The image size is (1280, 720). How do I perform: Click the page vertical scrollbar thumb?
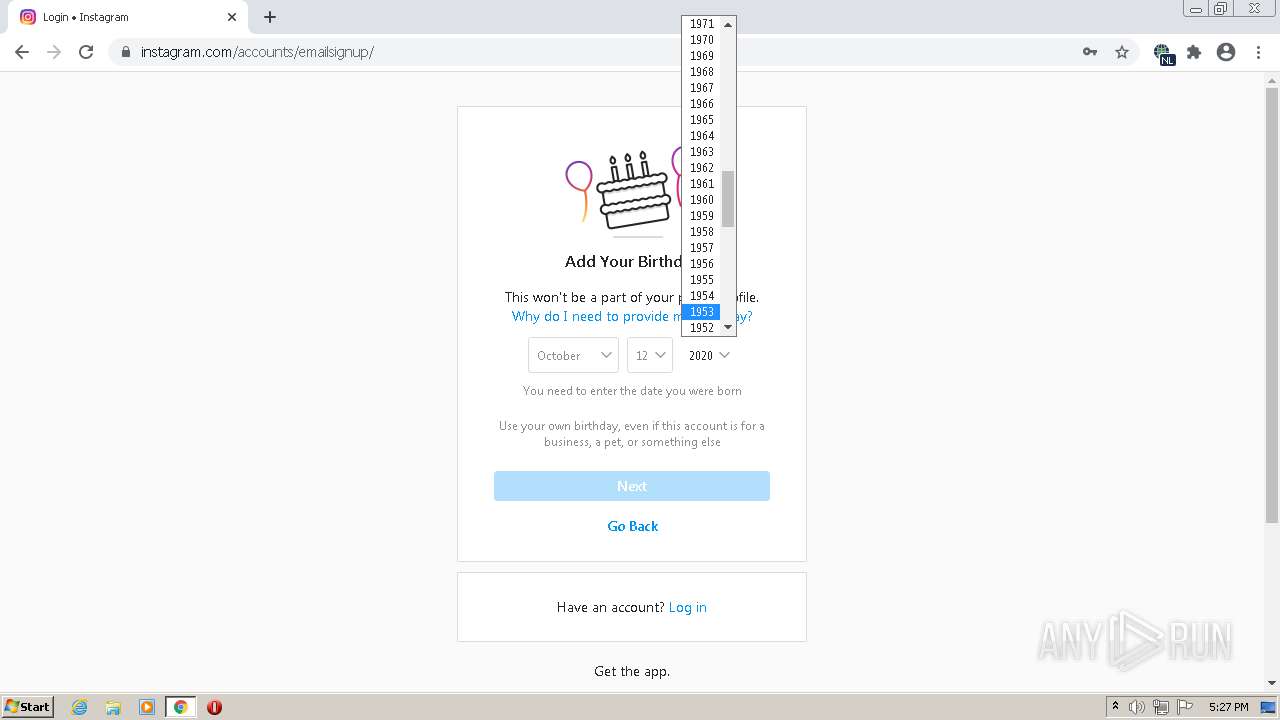(1271, 305)
